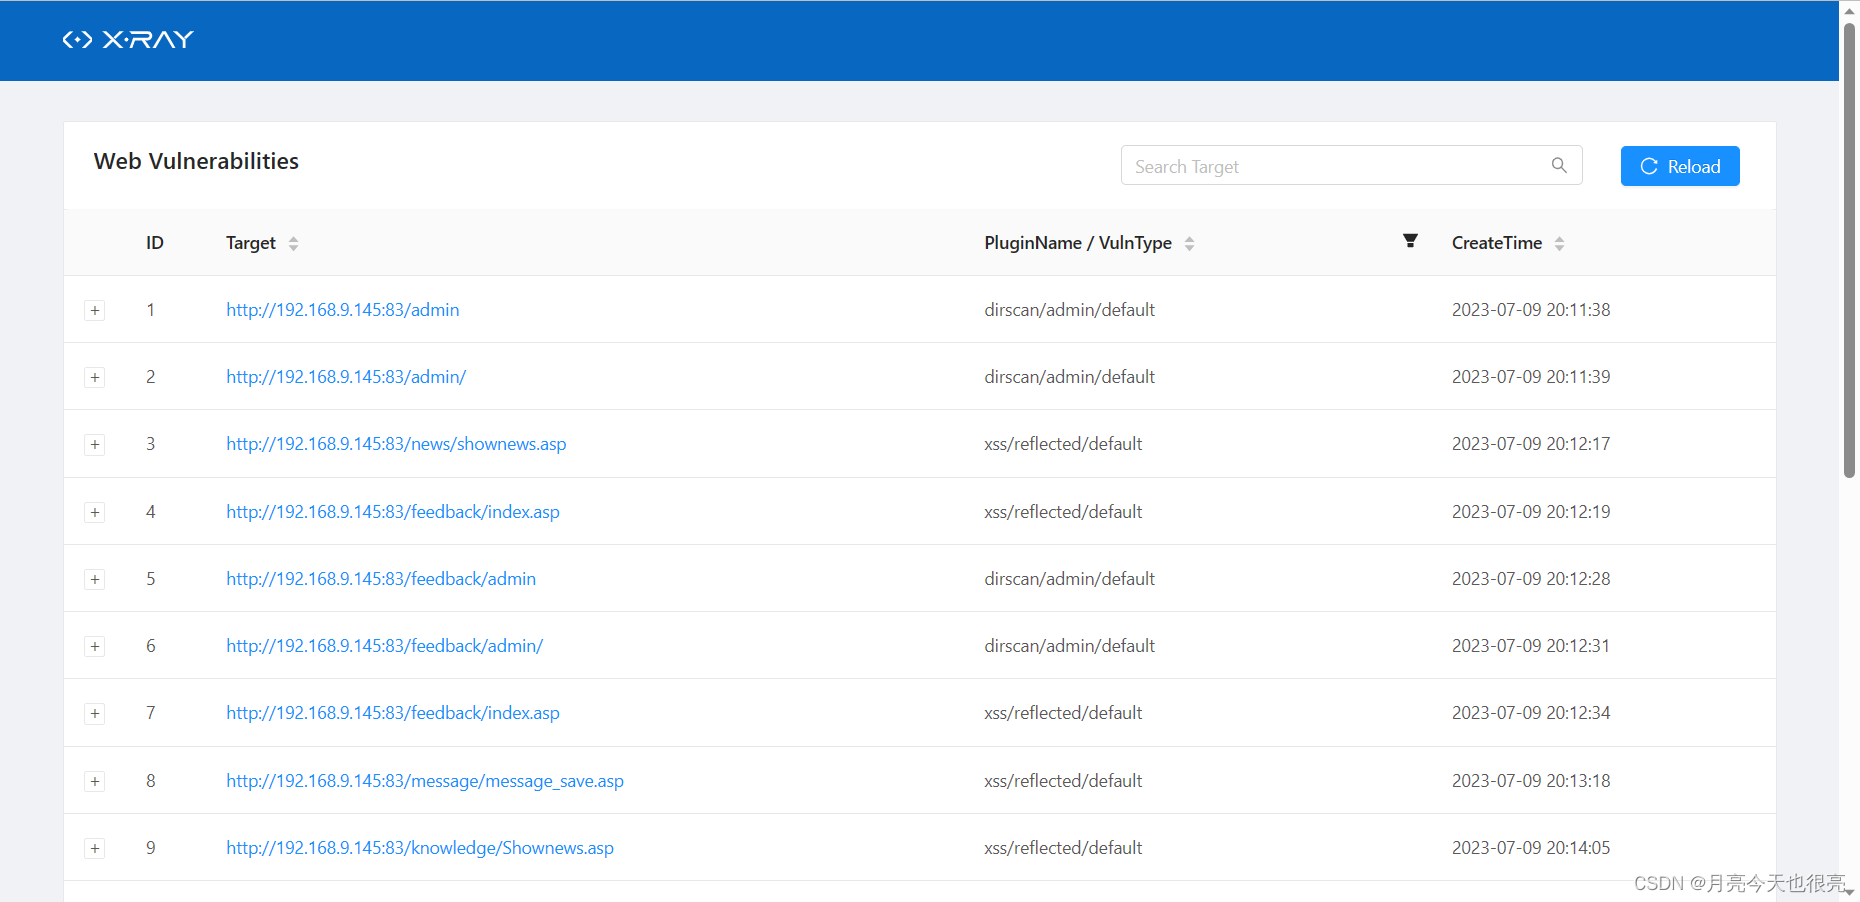Image resolution: width=1860 pixels, height=902 pixels.
Task: Expand row 5 feedback/admin details
Action: (x=95, y=579)
